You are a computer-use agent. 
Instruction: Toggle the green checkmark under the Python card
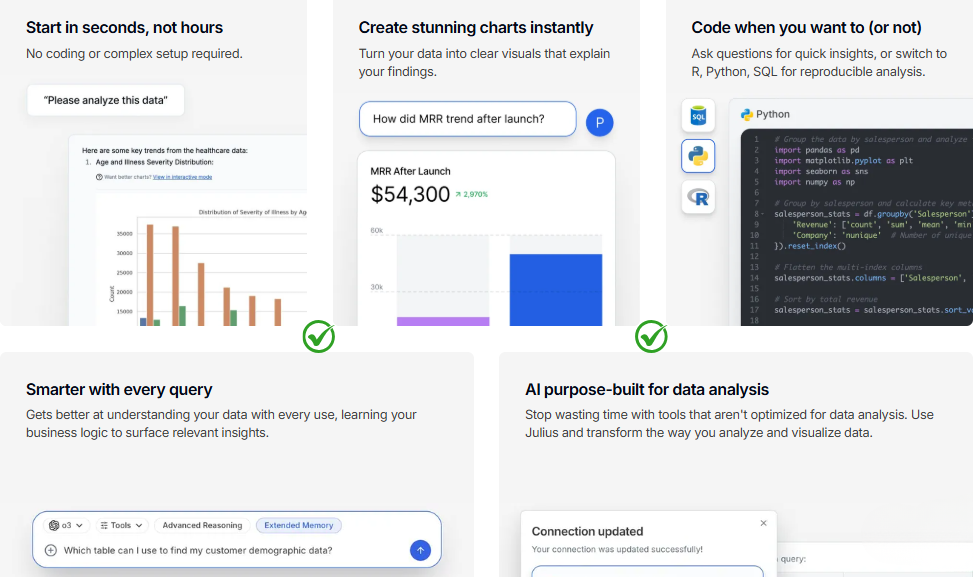650,337
